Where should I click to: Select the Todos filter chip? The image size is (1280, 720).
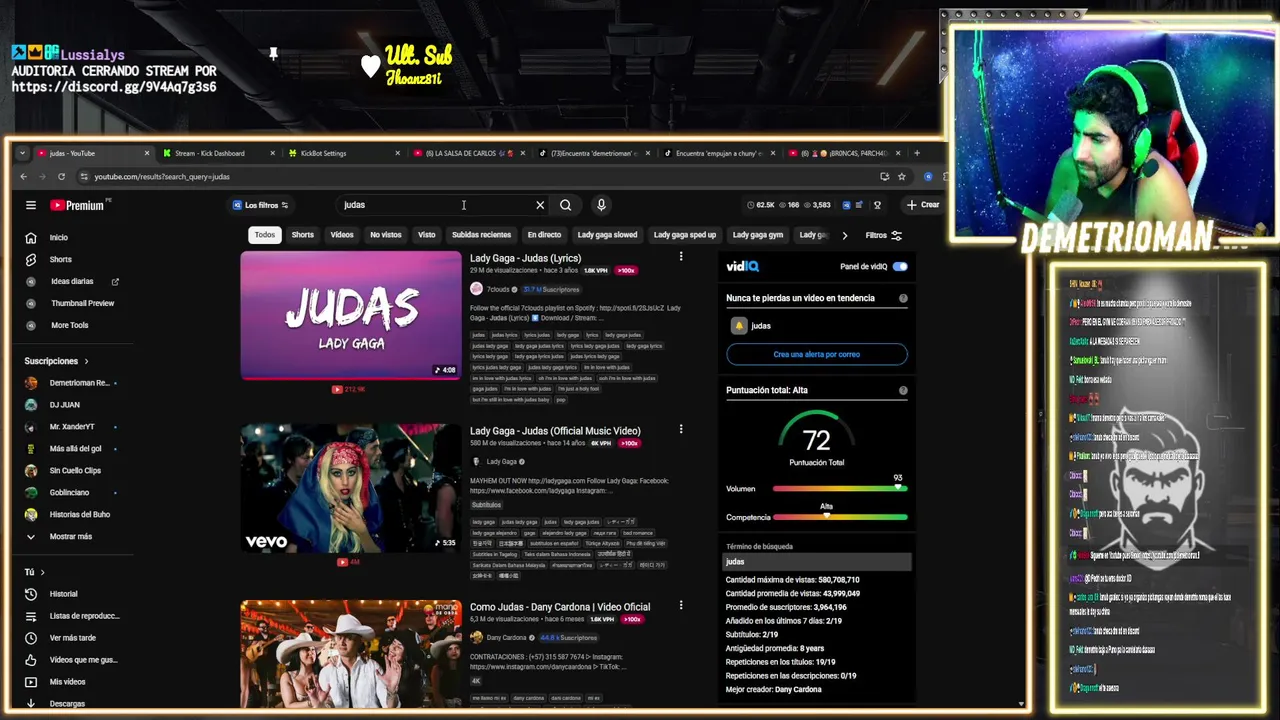pyautogui.click(x=265, y=235)
